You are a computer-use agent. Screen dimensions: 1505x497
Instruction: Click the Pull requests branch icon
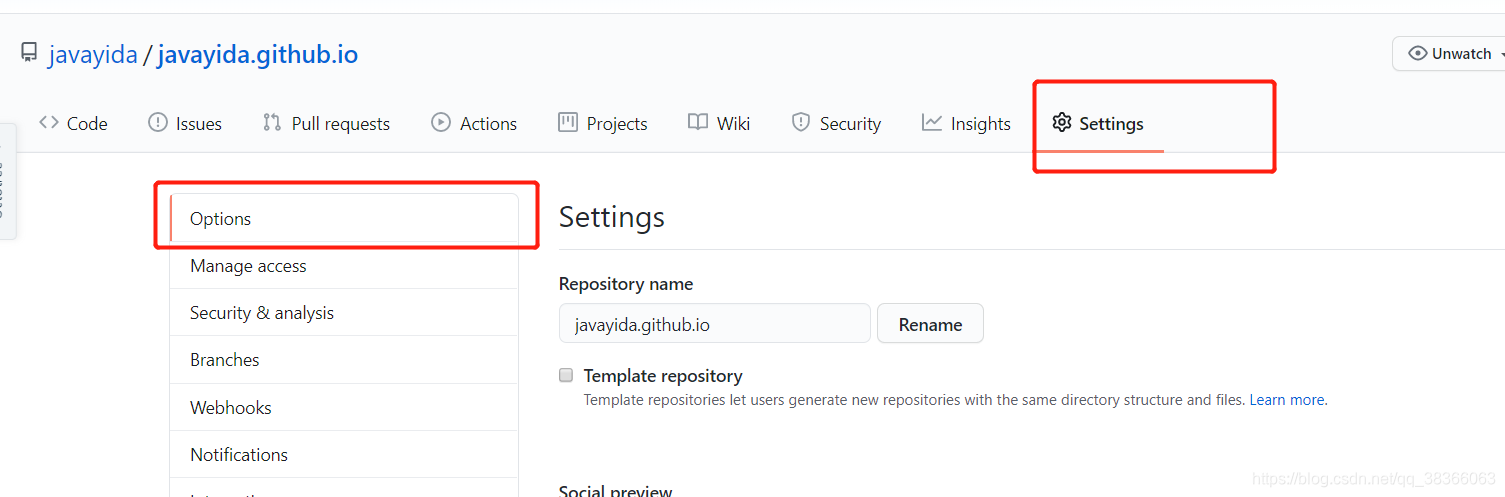(272, 123)
